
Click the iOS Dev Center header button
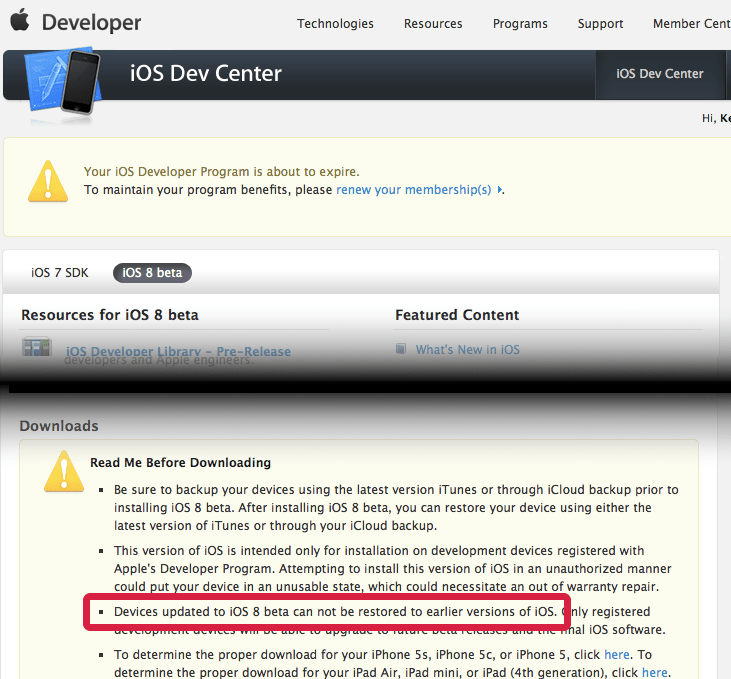pyautogui.click(x=660, y=74)
